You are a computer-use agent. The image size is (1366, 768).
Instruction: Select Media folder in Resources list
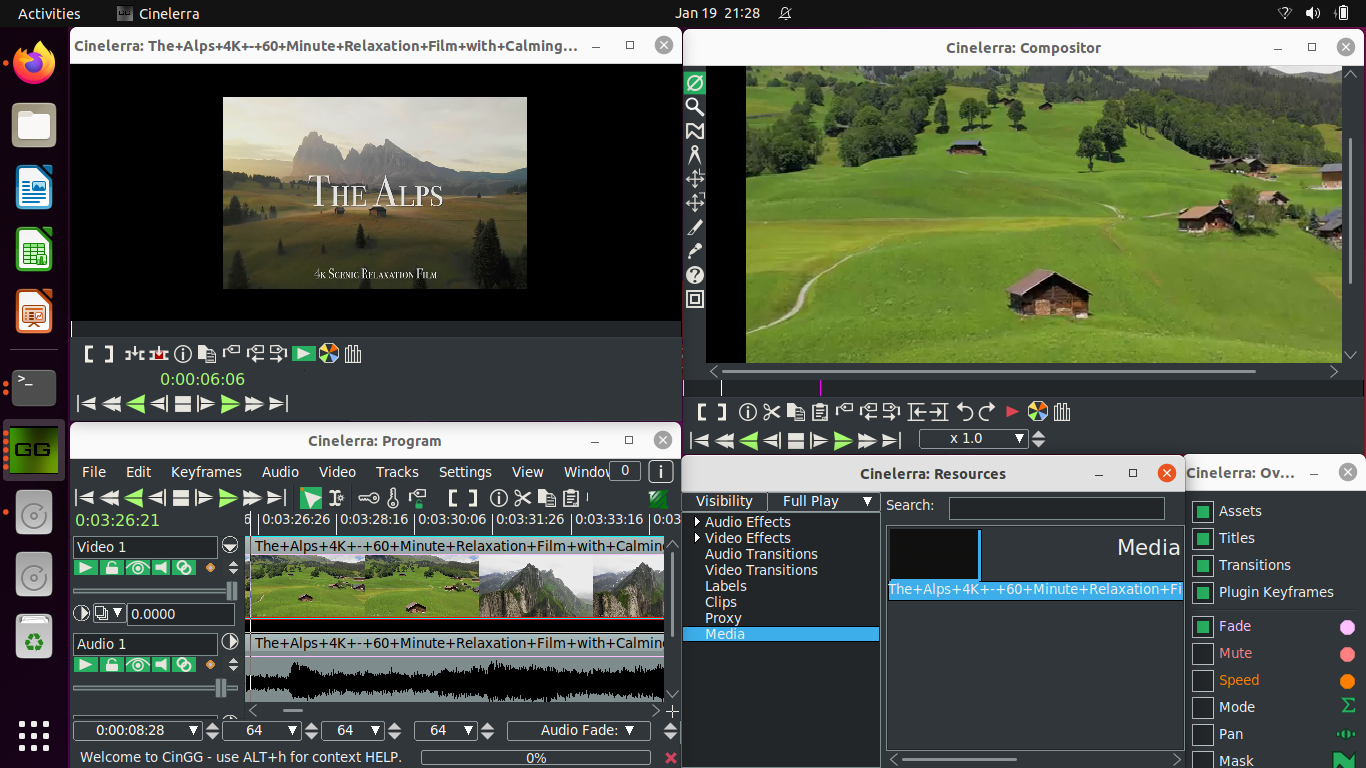coord(781,634)
